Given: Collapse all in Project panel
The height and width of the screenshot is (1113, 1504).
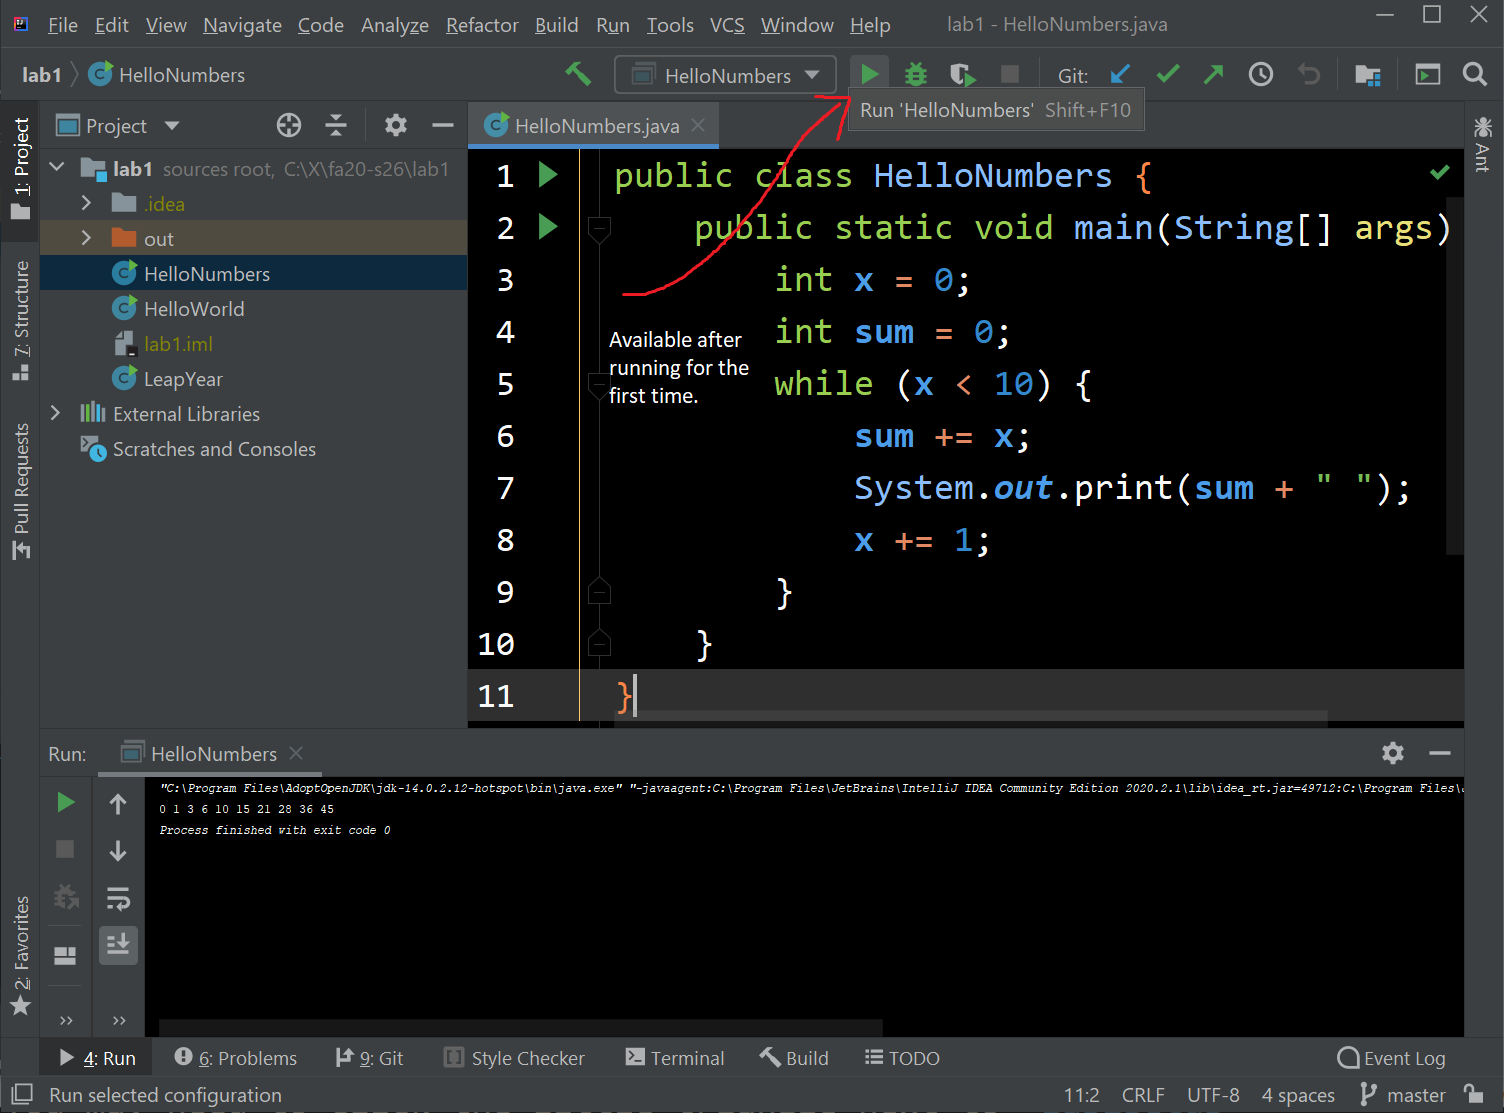Looking at the screenshot, I should coord(336,125).
